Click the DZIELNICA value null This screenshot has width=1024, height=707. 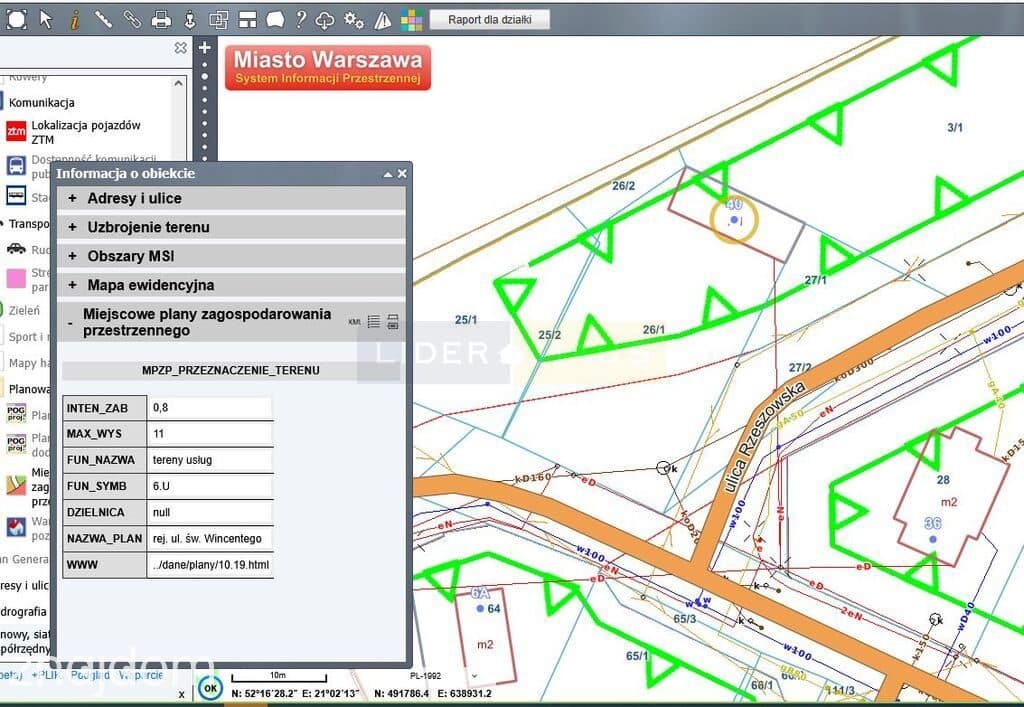(210, 512)
